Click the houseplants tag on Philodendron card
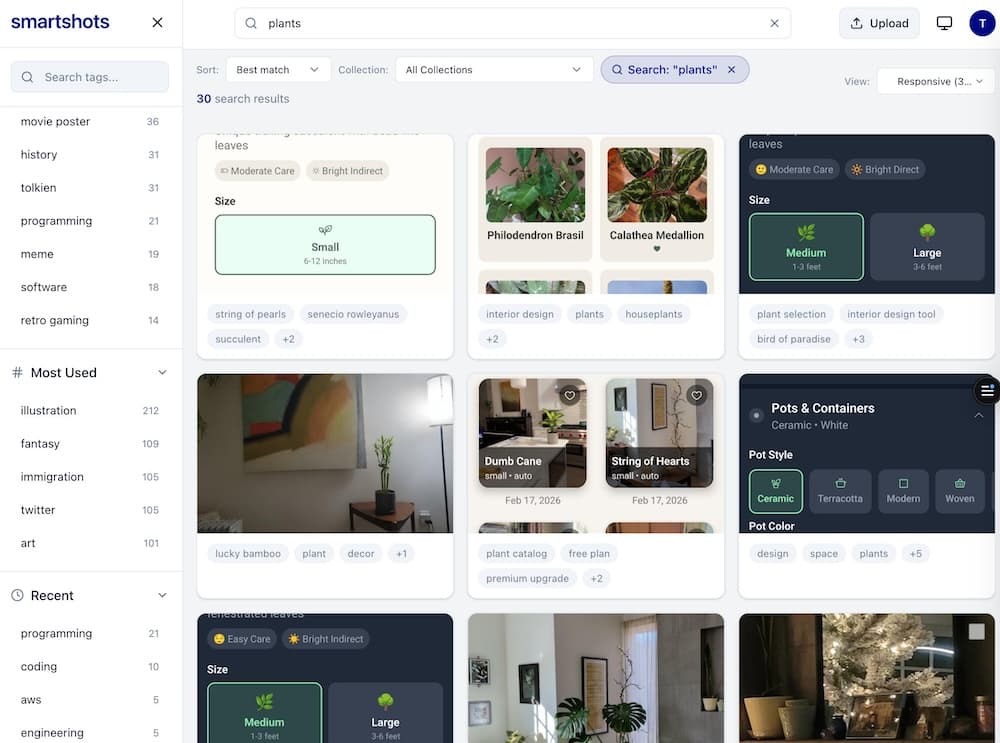Viewport: 1000px width, 743px height. tap(654, 313)
